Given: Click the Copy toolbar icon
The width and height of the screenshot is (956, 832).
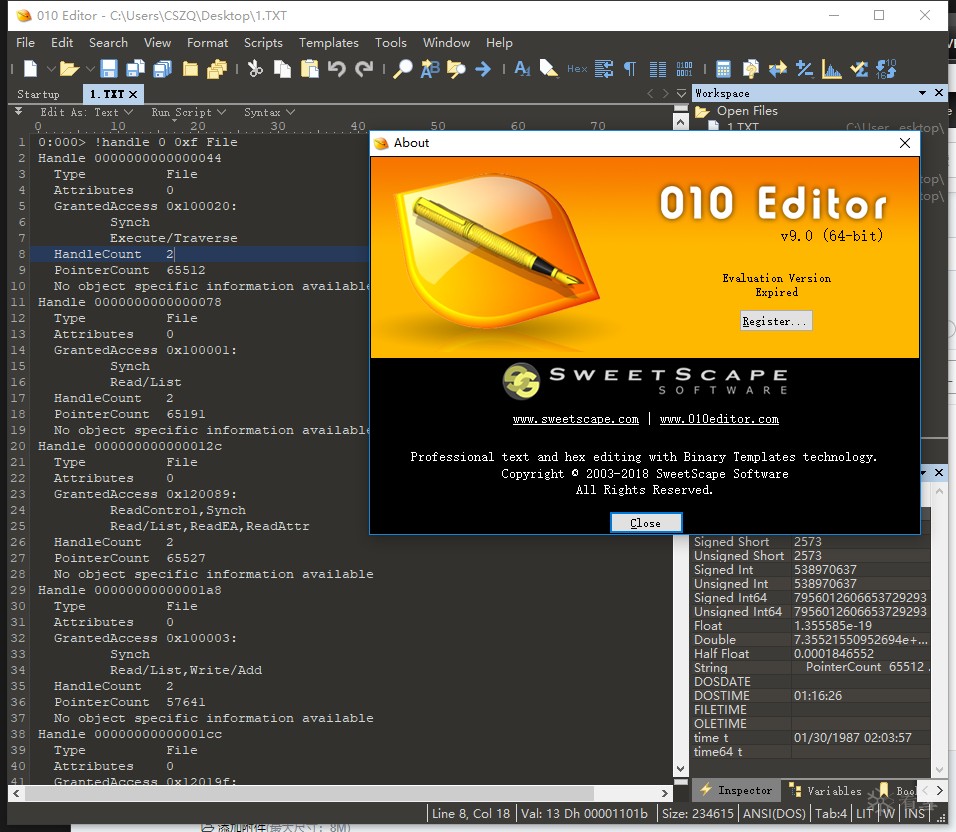Looking at the screenshot, I should (x=282, y=69).
